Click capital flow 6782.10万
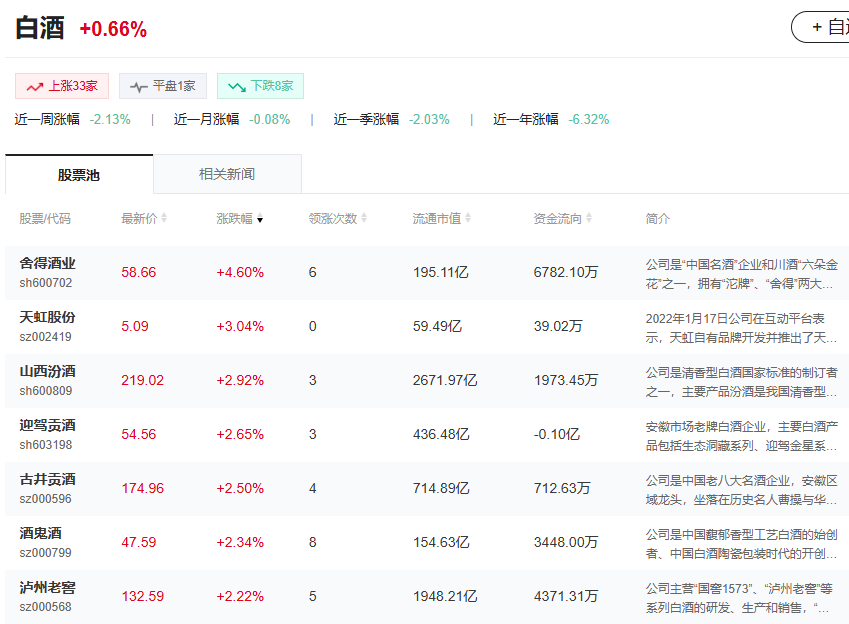Screen dimensions: 849x624 pyautogui.click(x=566, y=272)
